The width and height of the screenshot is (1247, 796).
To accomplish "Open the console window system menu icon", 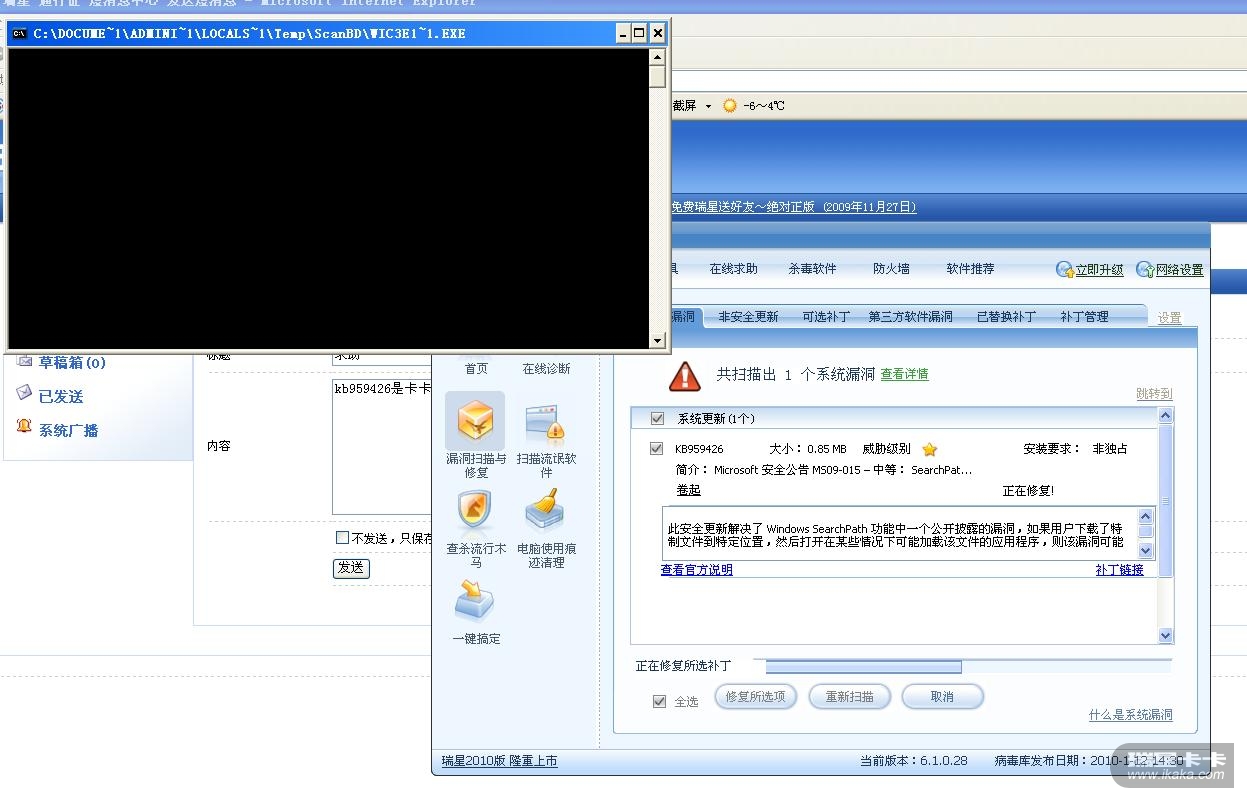I will pos(20,33).
